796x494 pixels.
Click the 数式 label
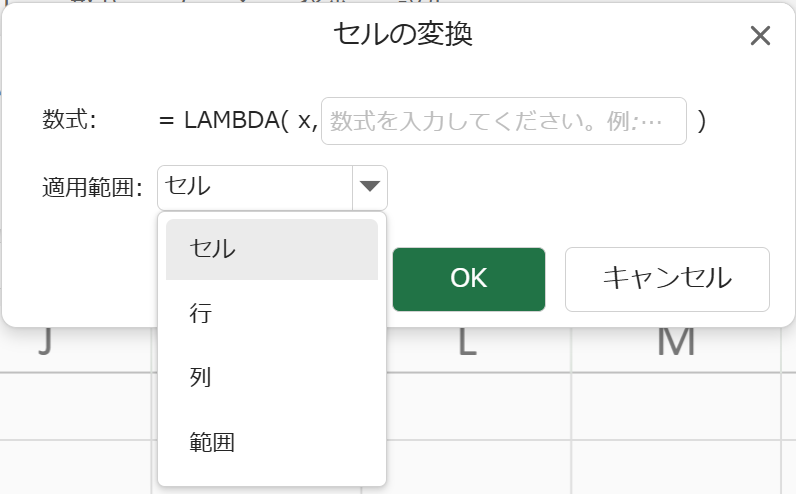[x=69, y=120]
